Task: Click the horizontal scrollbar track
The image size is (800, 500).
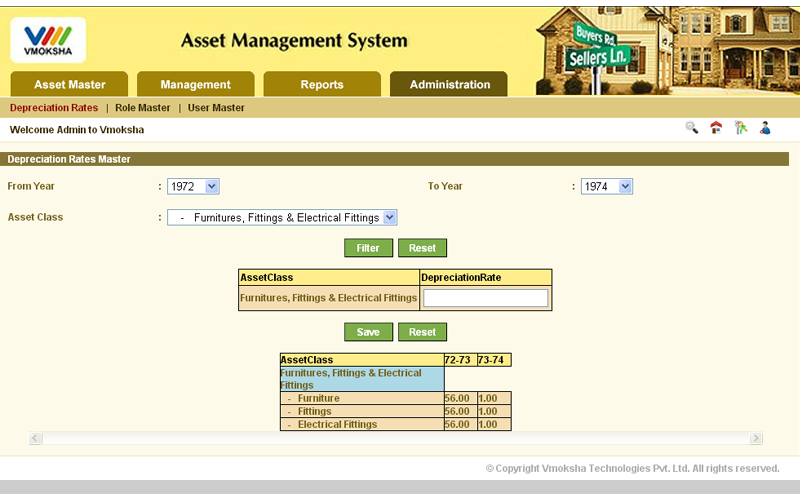Action: [x=395, y=438]
